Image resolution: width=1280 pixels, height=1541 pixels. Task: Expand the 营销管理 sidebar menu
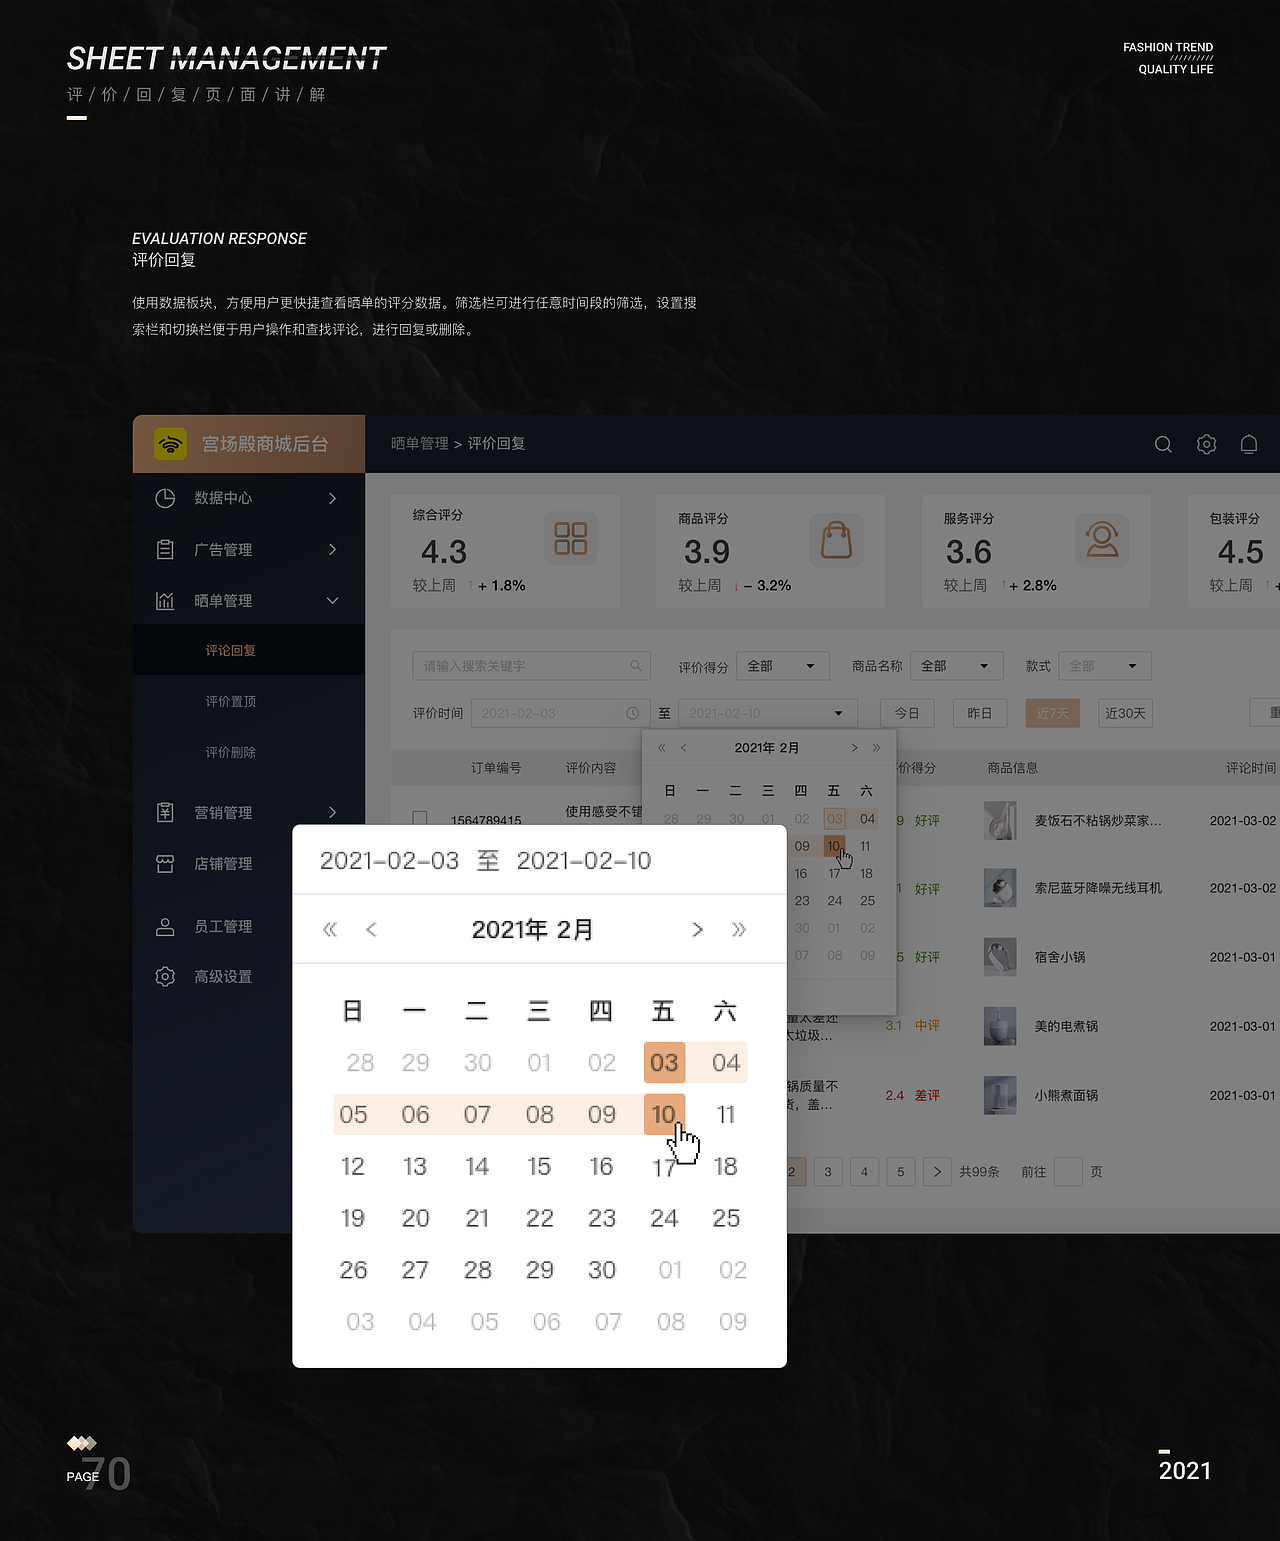point(333,812)
